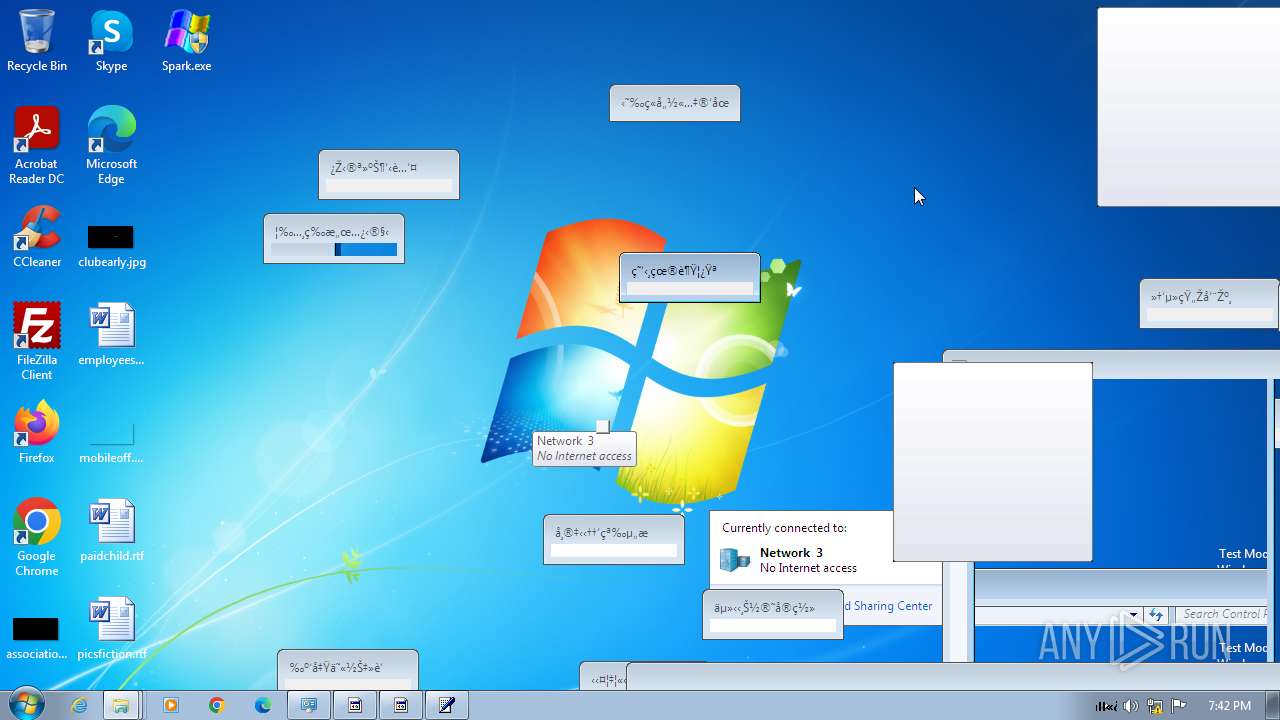Viewport: 1280px width, 720px height.
Task: Switch to the network window taskbar button
Action: (309, 705)
